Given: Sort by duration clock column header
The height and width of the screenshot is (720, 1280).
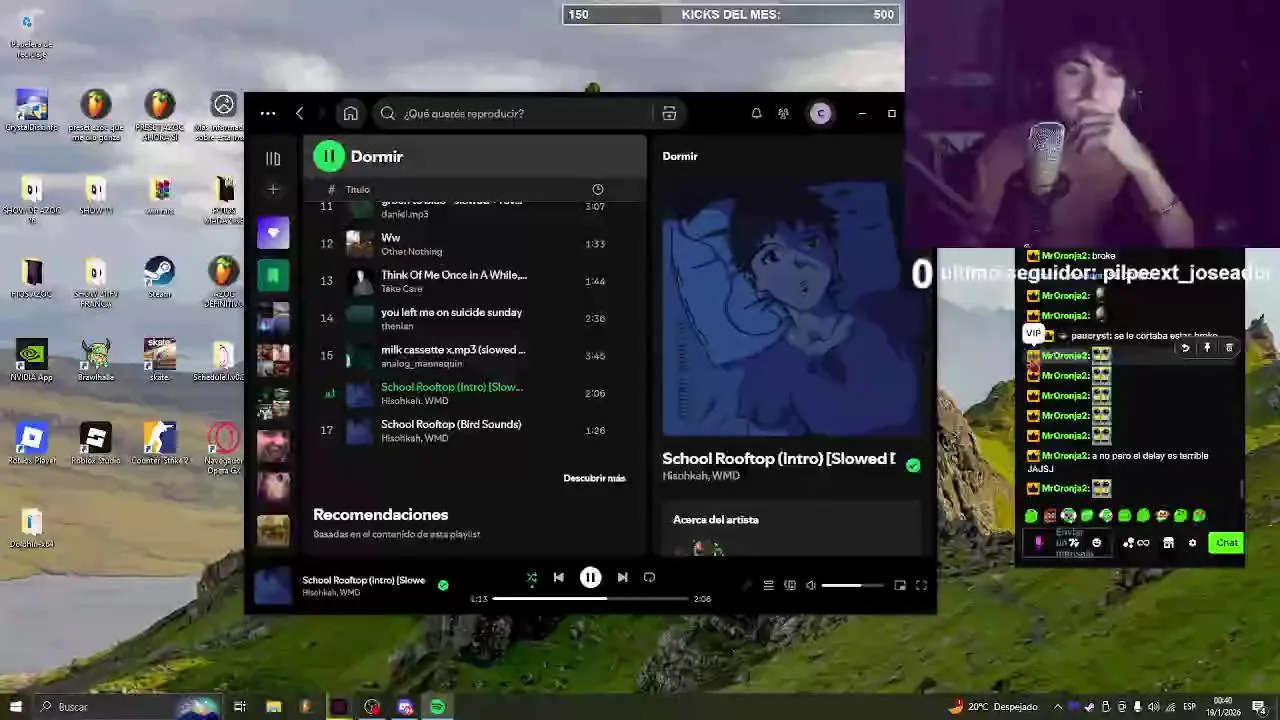Looking at the screenshot, I should 597,189.
